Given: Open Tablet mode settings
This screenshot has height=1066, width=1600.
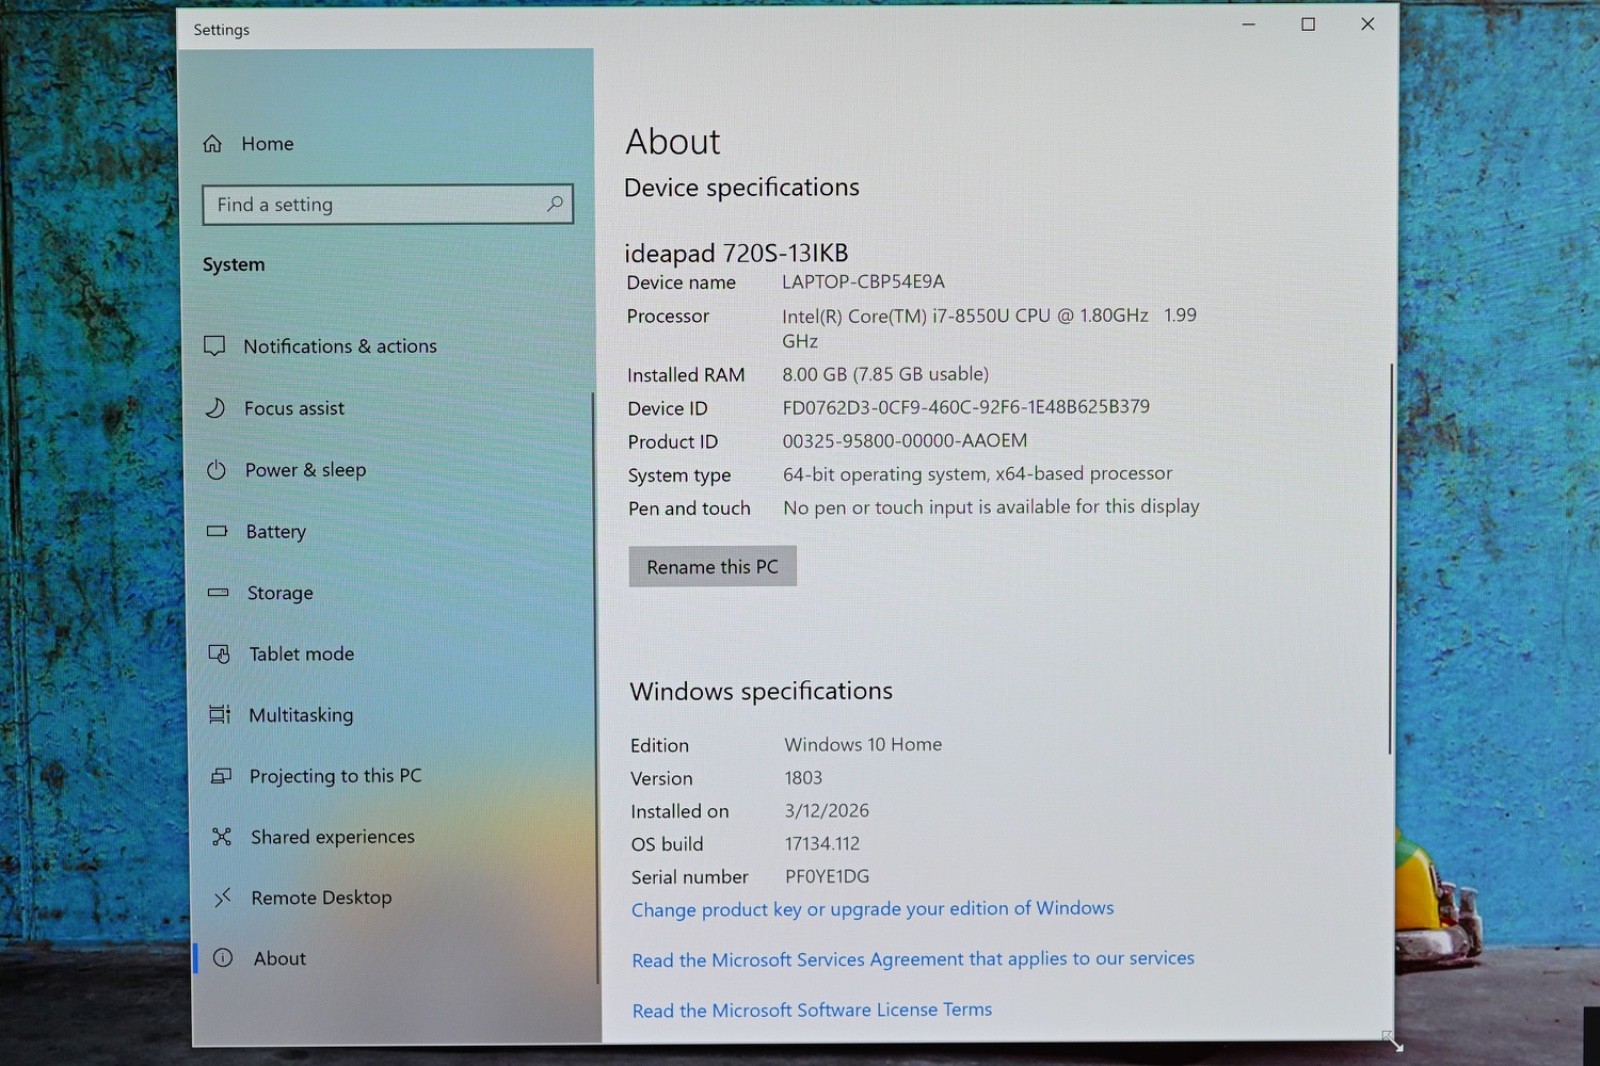Looking at the screenshot, I should pyautogui.click(x=301, y=654).
